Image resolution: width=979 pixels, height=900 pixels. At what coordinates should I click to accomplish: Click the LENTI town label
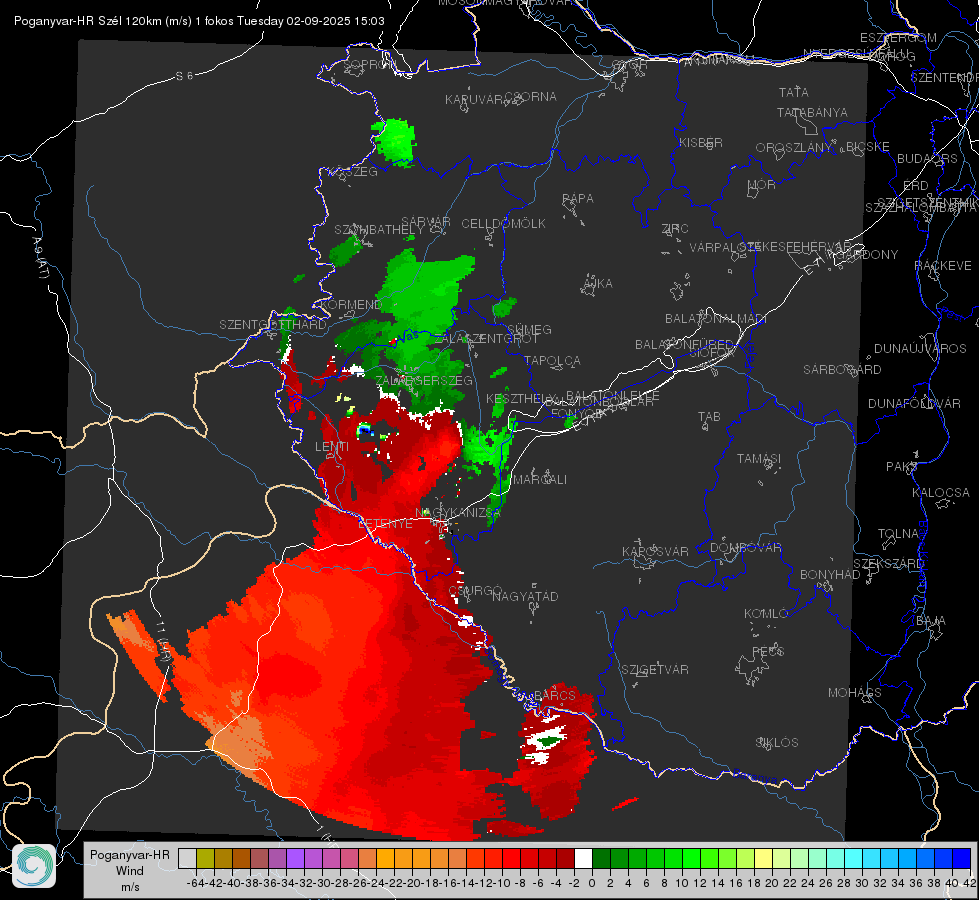coord(332,447)
